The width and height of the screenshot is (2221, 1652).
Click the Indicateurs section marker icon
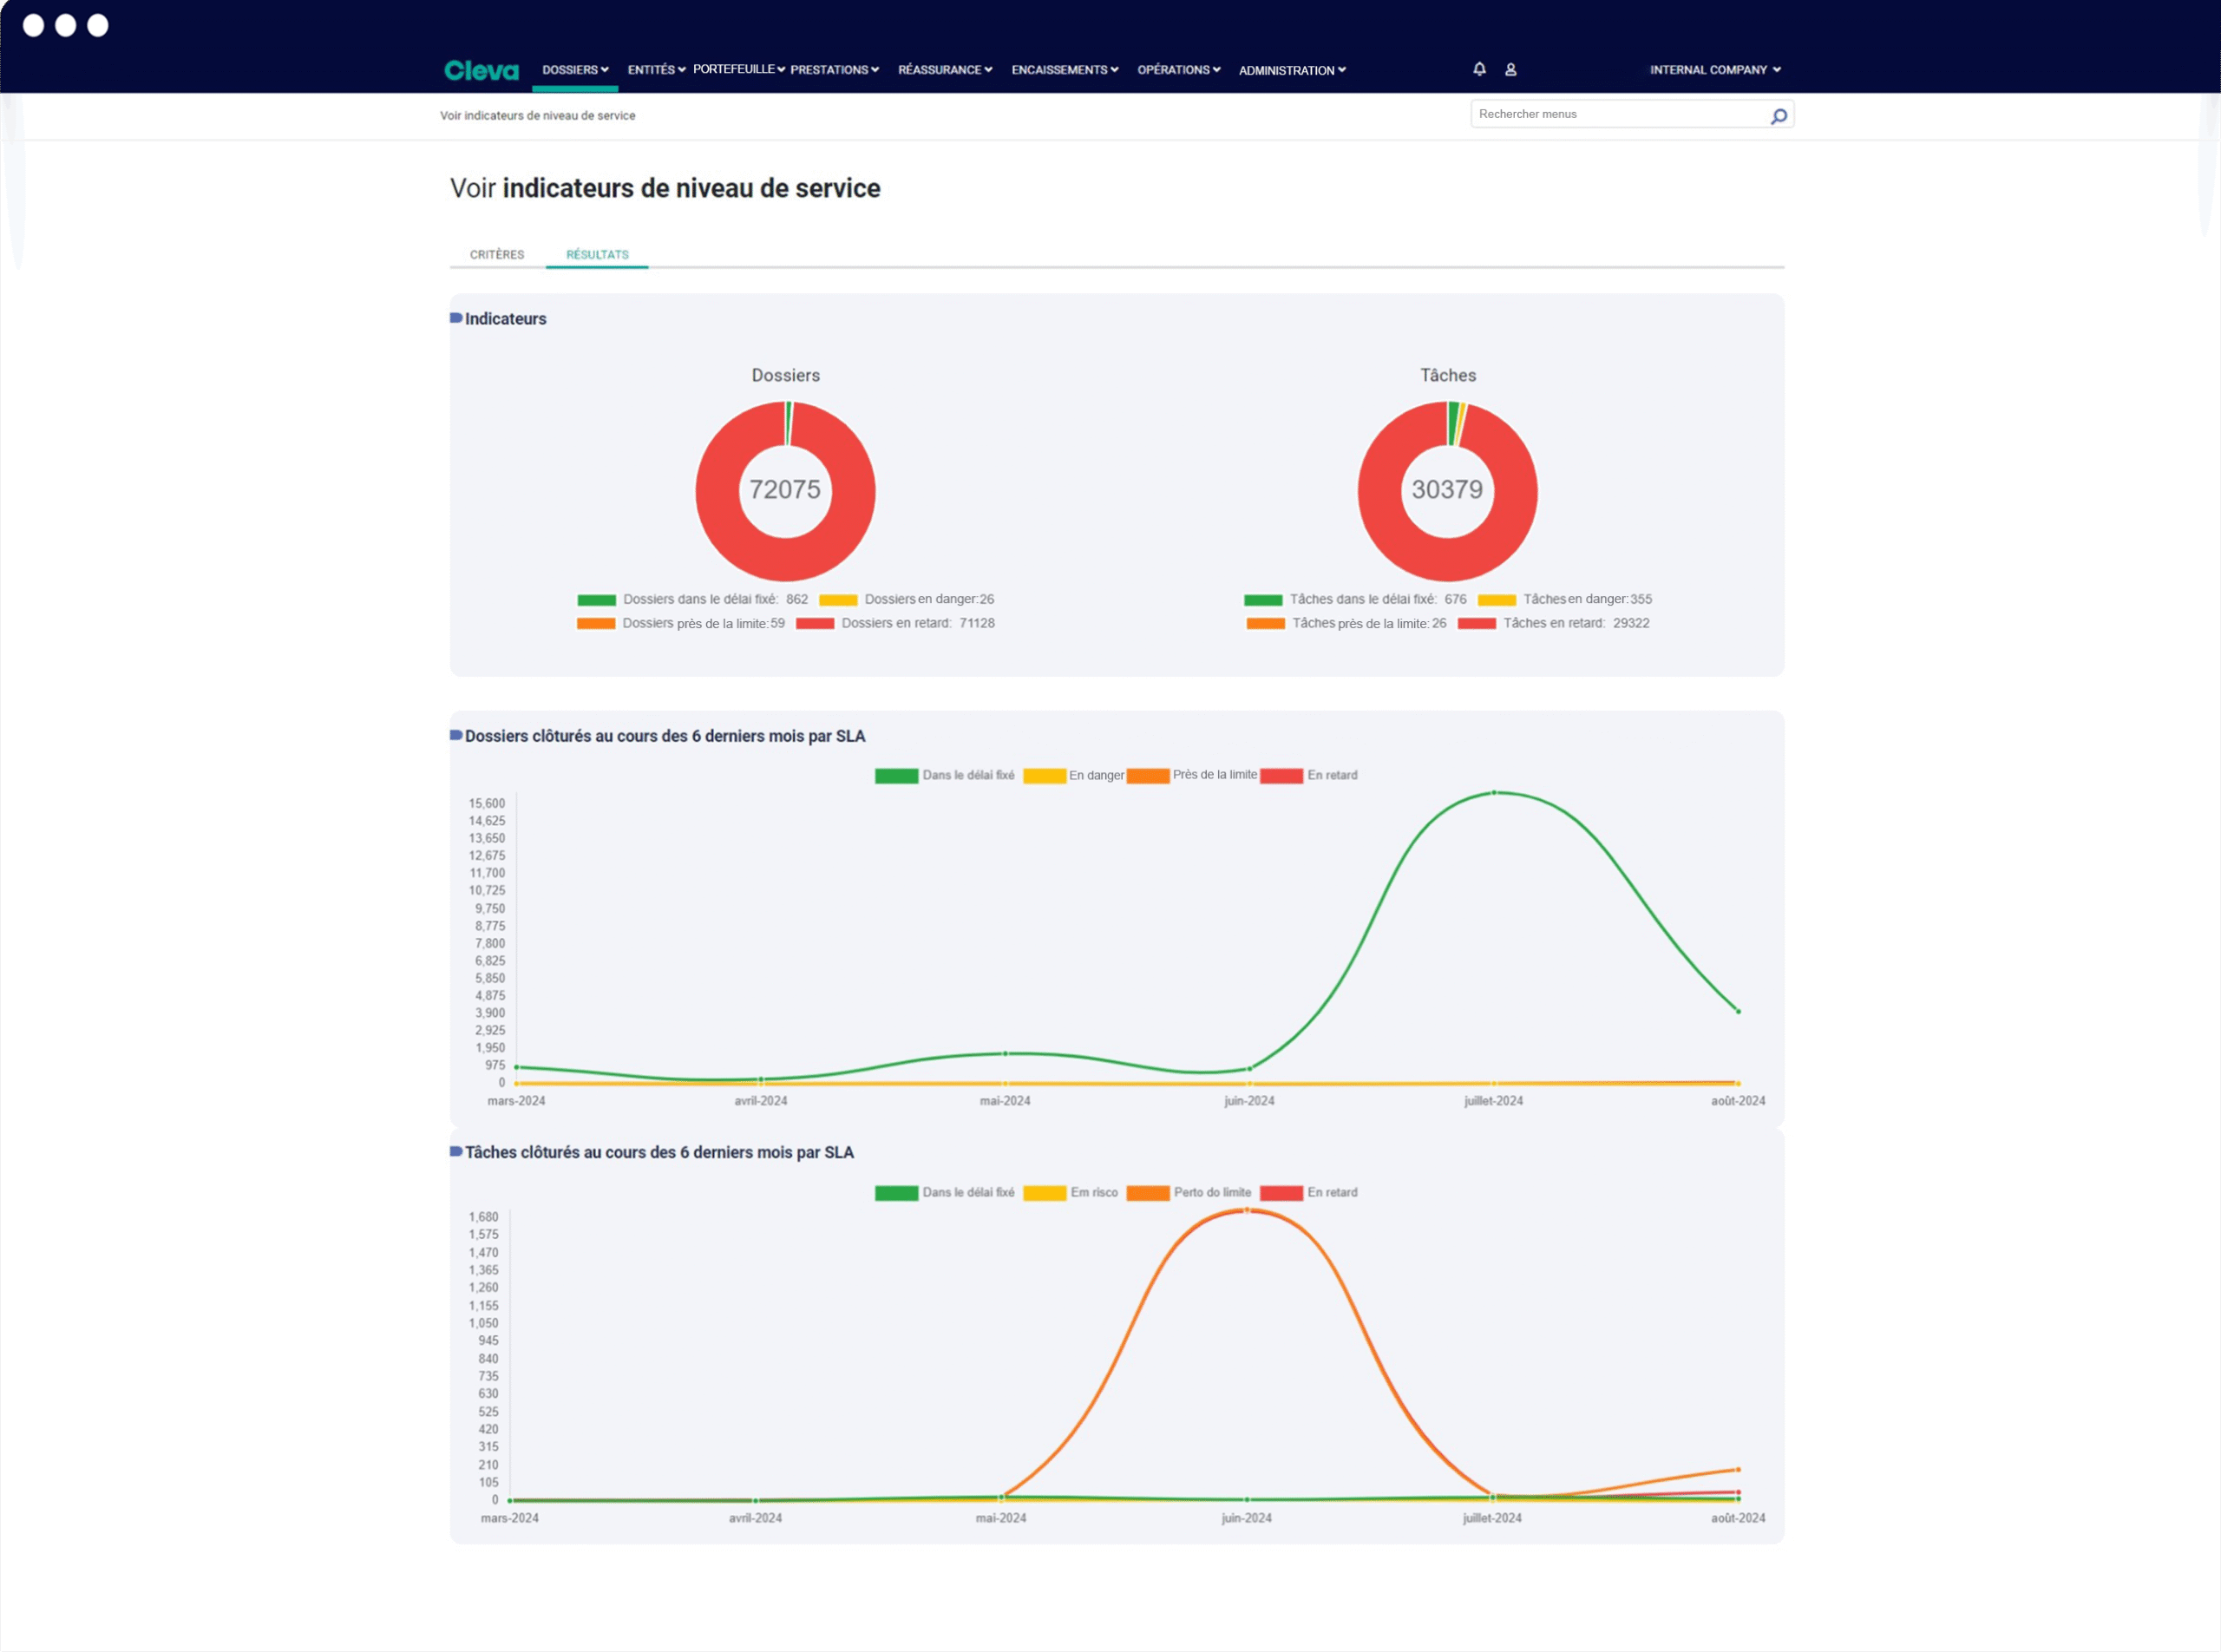[456, 318]
